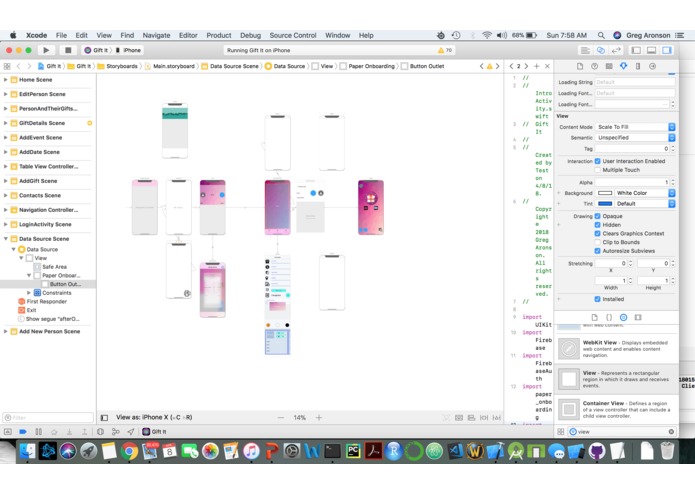Viewport: 695px width, 494px height.
Task: Show the Code Snippet library
Action: click(609, 317)
